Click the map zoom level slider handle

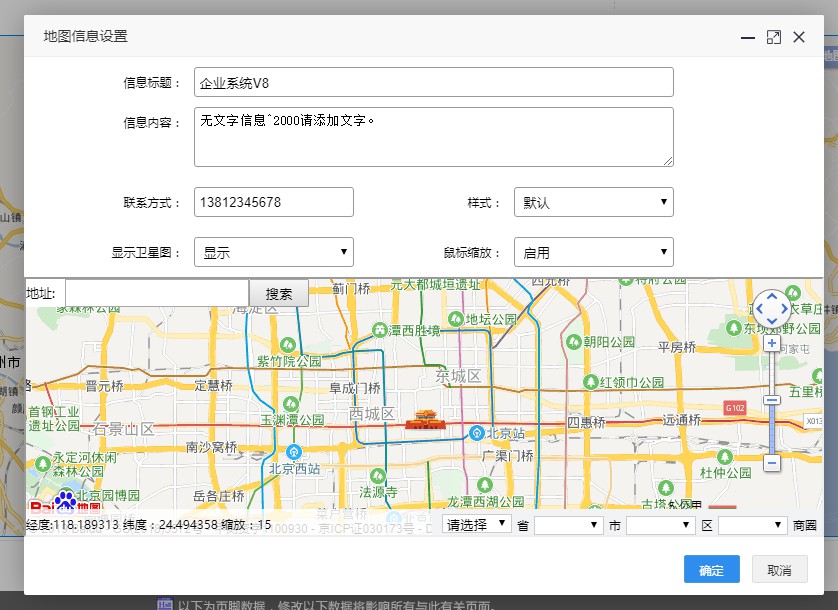(771, 400)
